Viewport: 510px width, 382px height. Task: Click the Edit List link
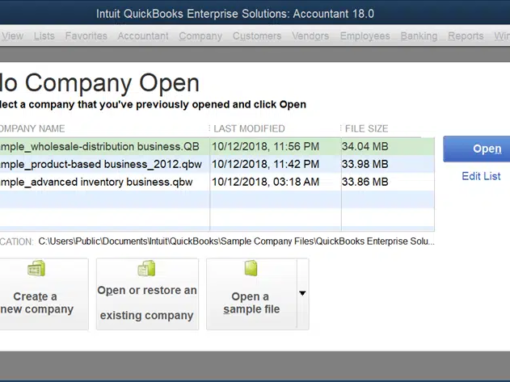(481, 176)
